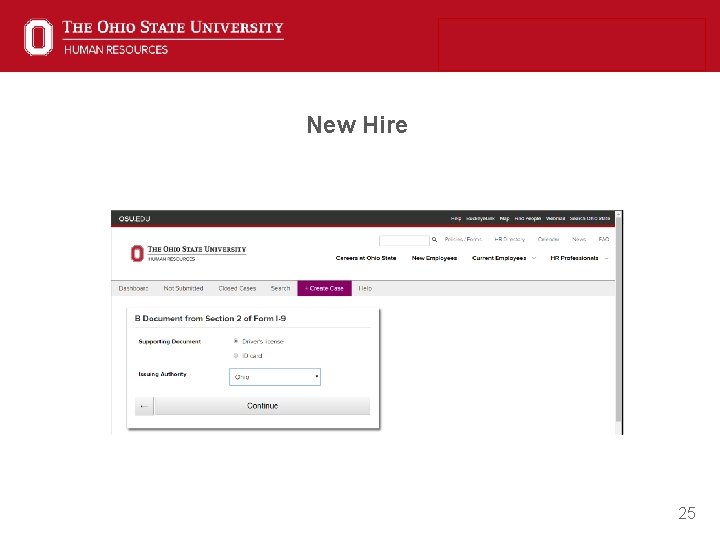Viewport: 720px width, 540px height.
Task: Click the "Supporting Document" label
Action: [x=169, y=342]
